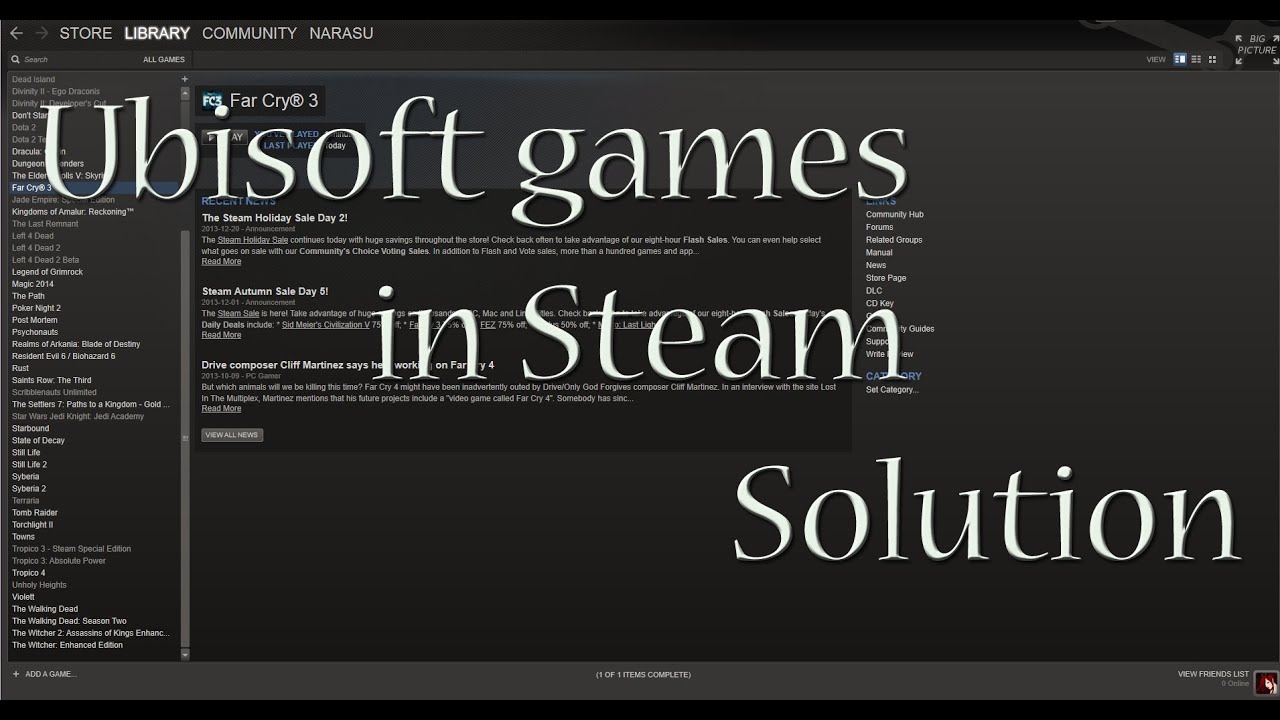The width and height of the screenshot is (1280, 720).
Task: Select Torchlight II
Action: 32,524
